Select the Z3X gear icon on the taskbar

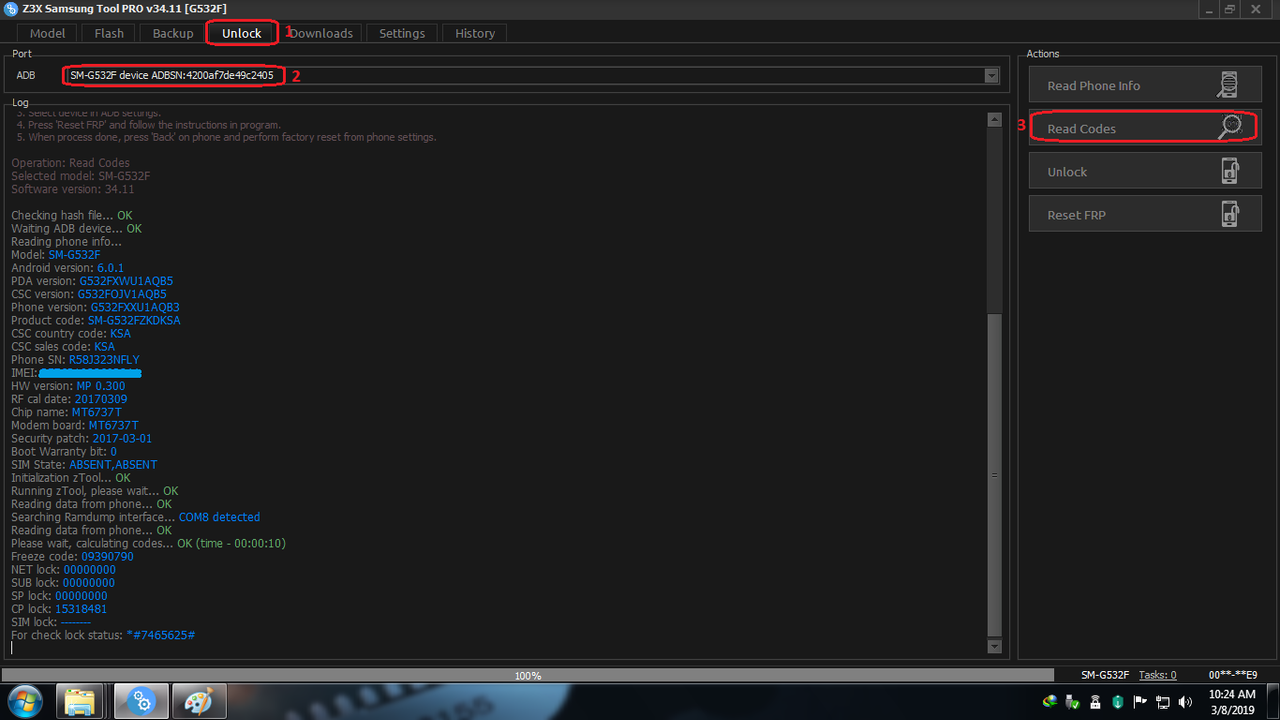[141, 701]
